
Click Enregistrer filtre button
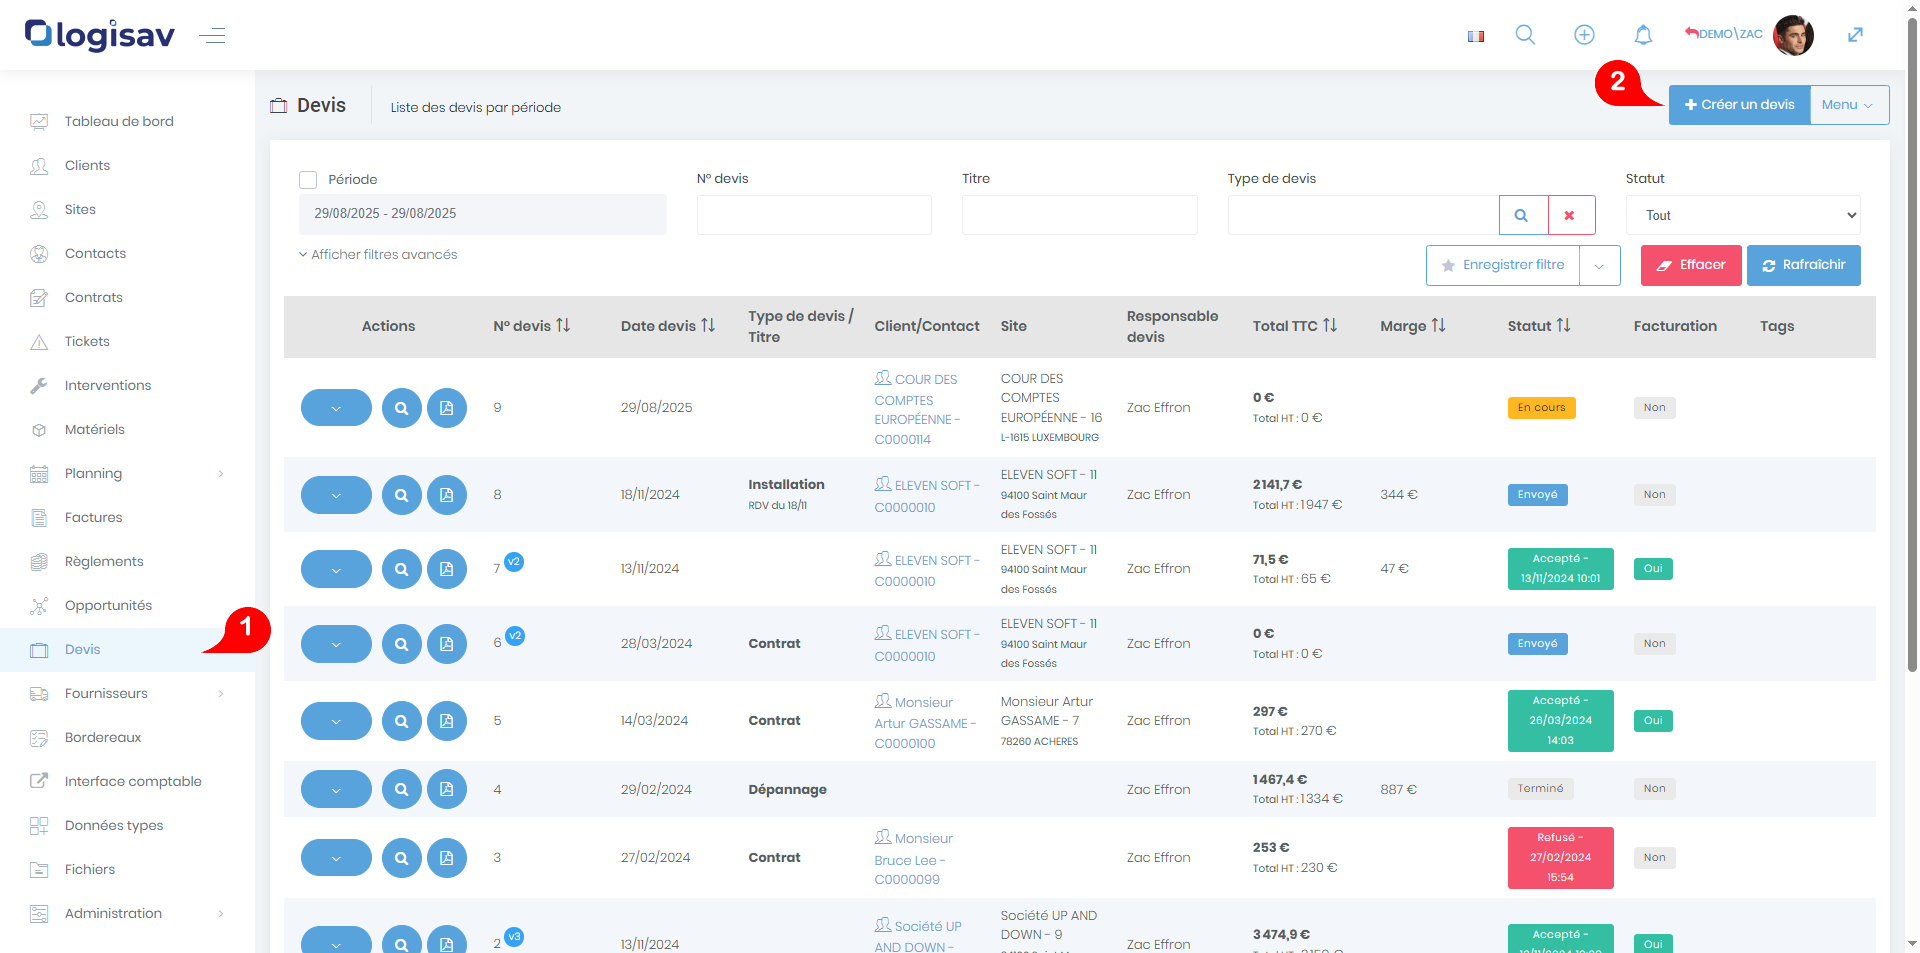tap(1503, 265)
